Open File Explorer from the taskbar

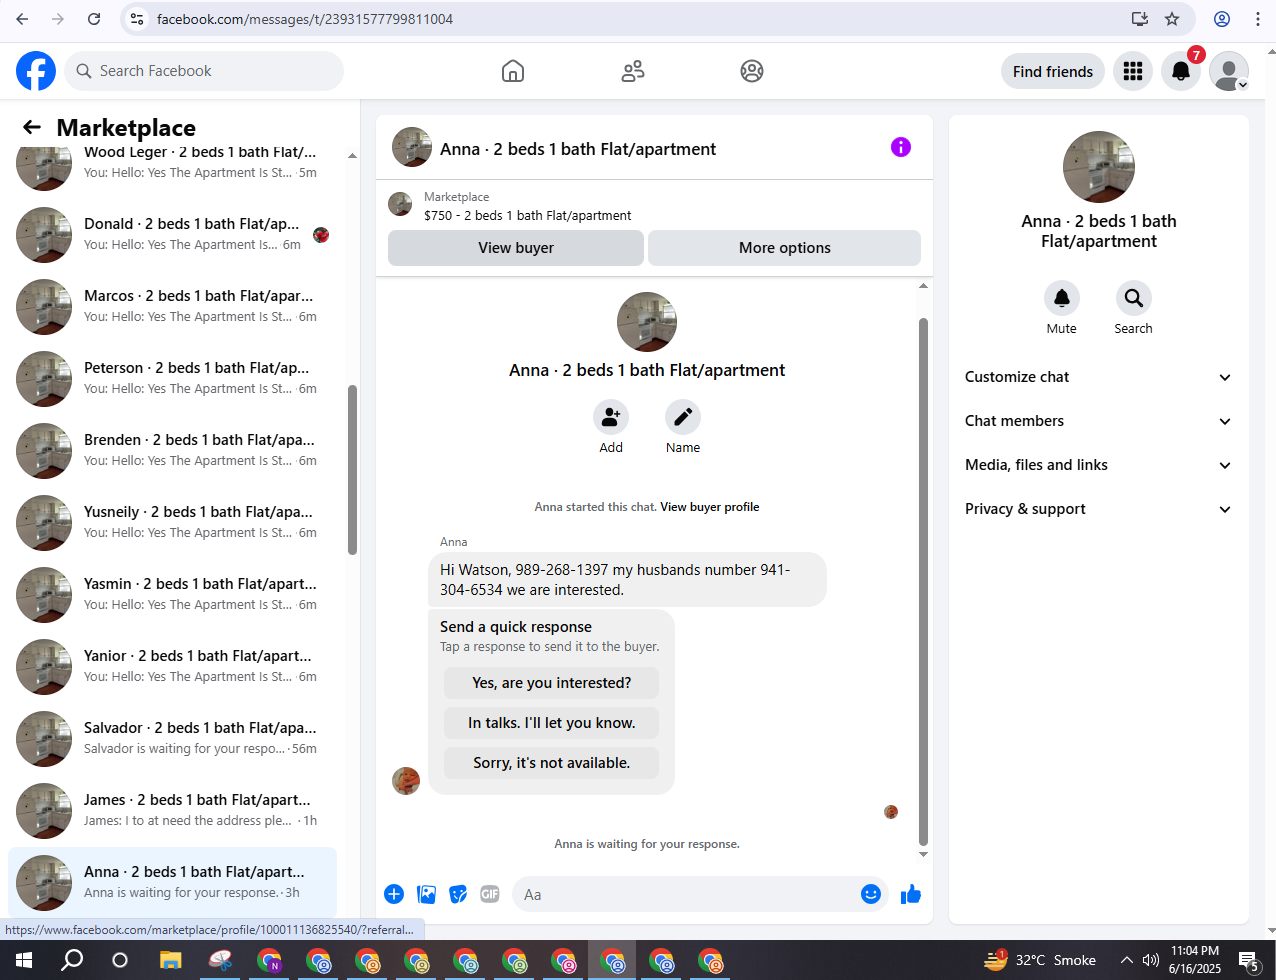[x=170, y=961]
